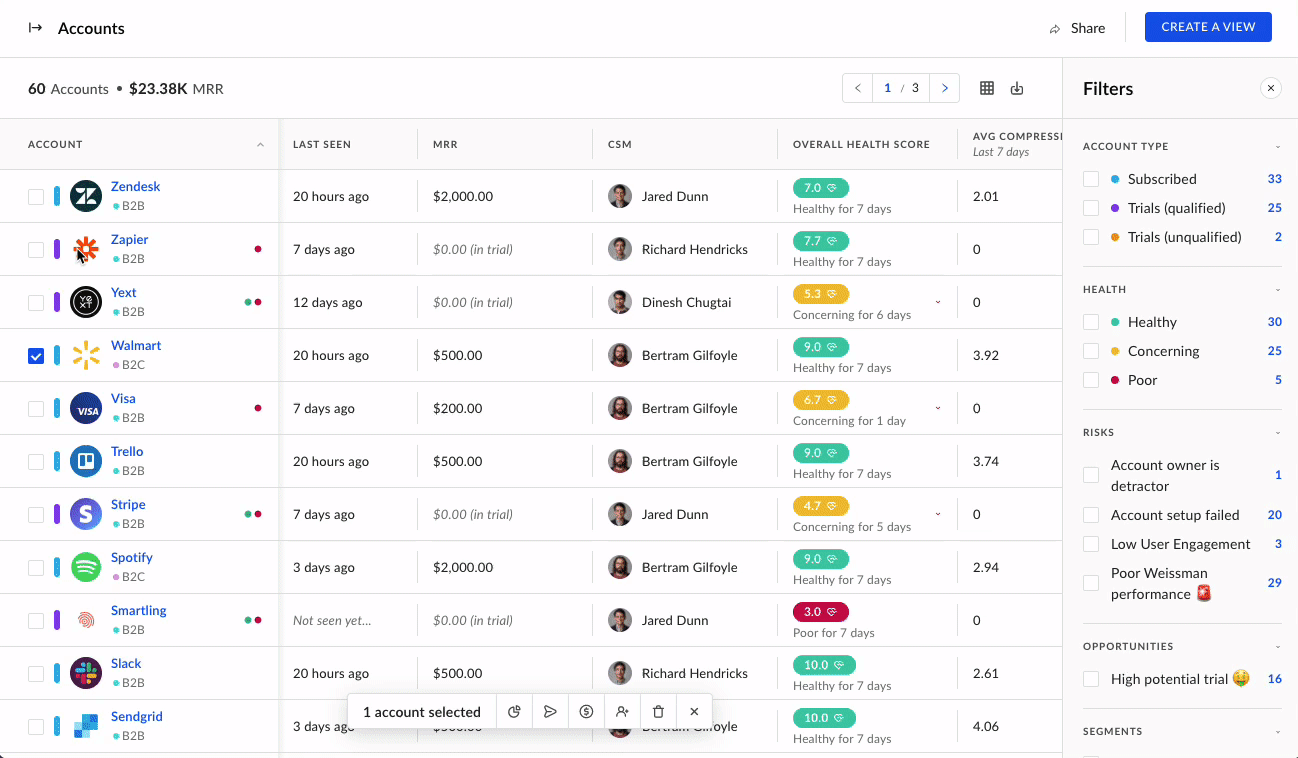Viewport: 1298px width, 758px height.
Task: Collapse the OPPORTUNITIES filter section
Action: 1277,647
